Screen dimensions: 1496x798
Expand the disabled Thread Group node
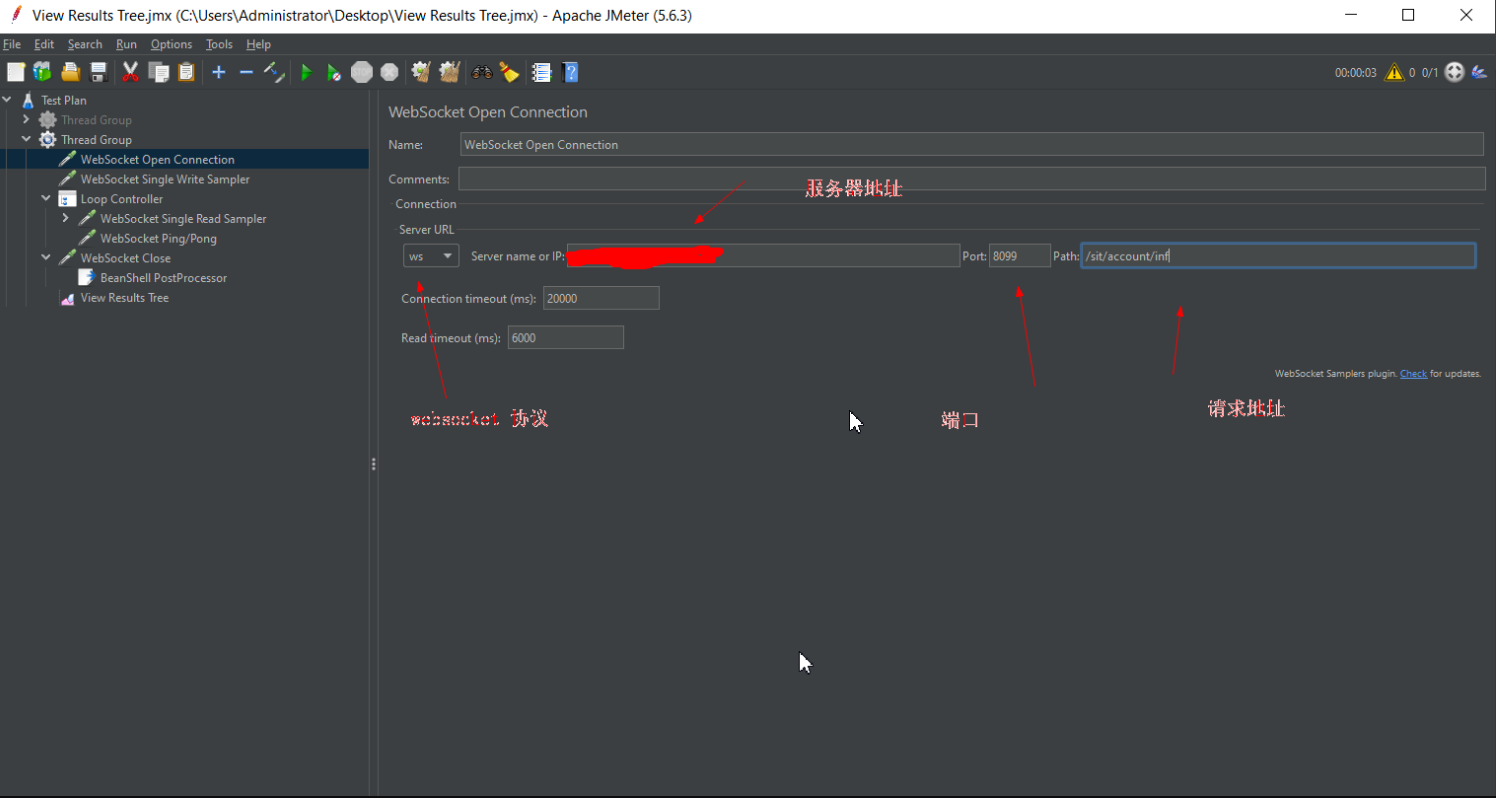[27, 120]
